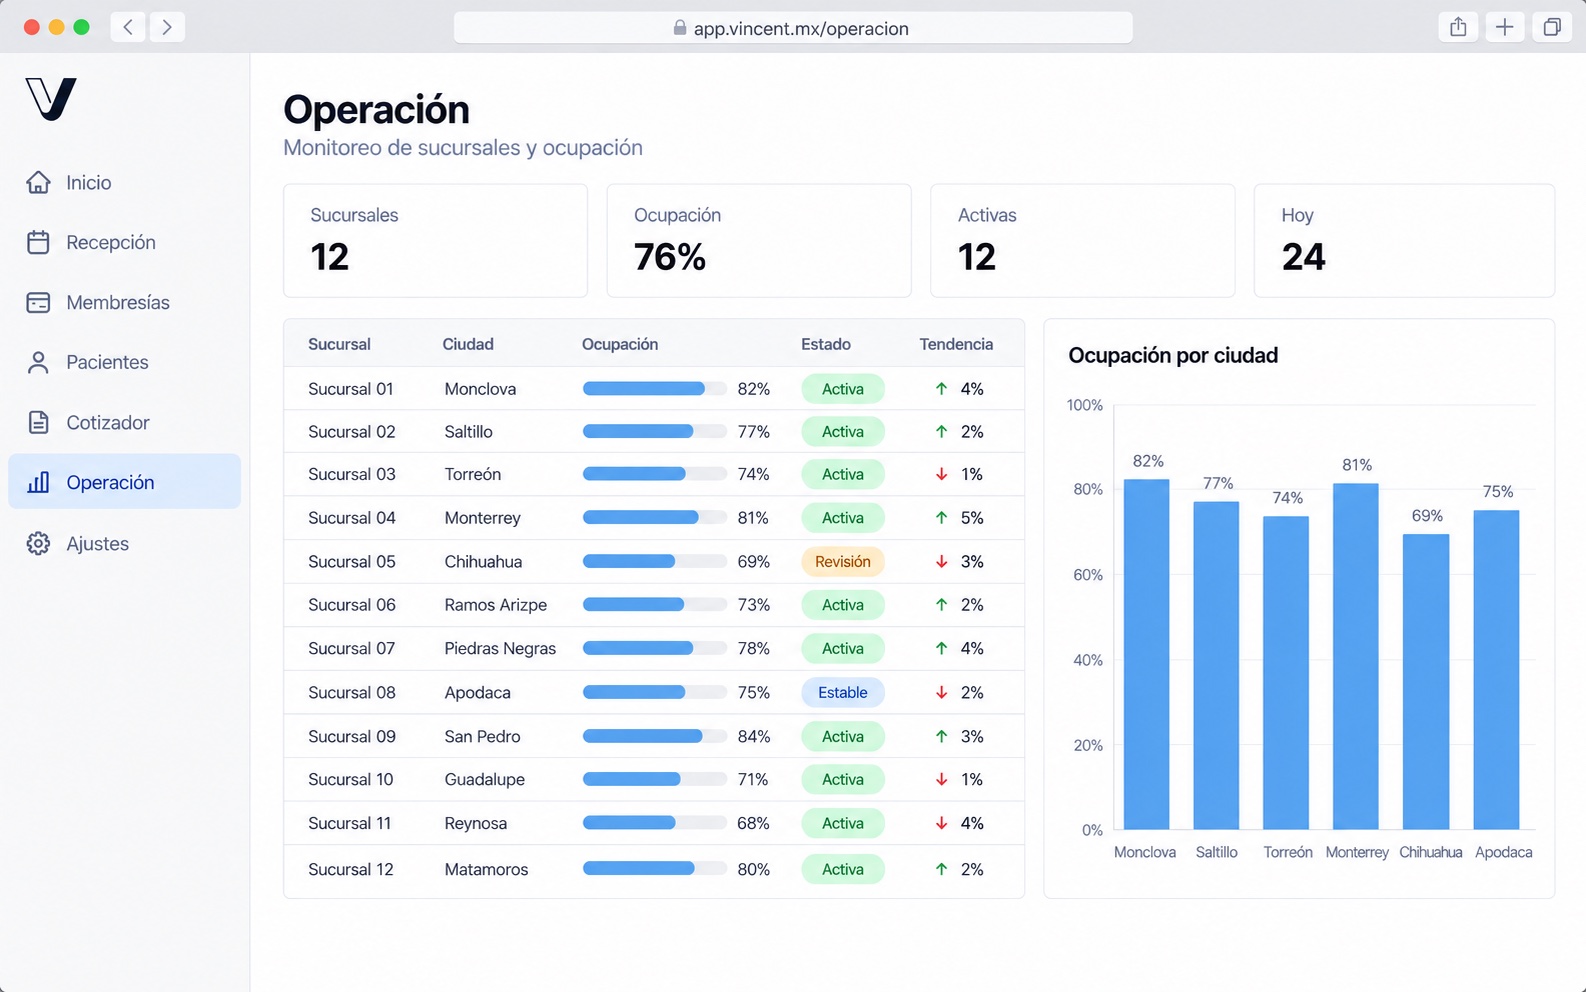Click the Activa badge for Sucursal 01

pyautogui.click(x=843, y=389)
